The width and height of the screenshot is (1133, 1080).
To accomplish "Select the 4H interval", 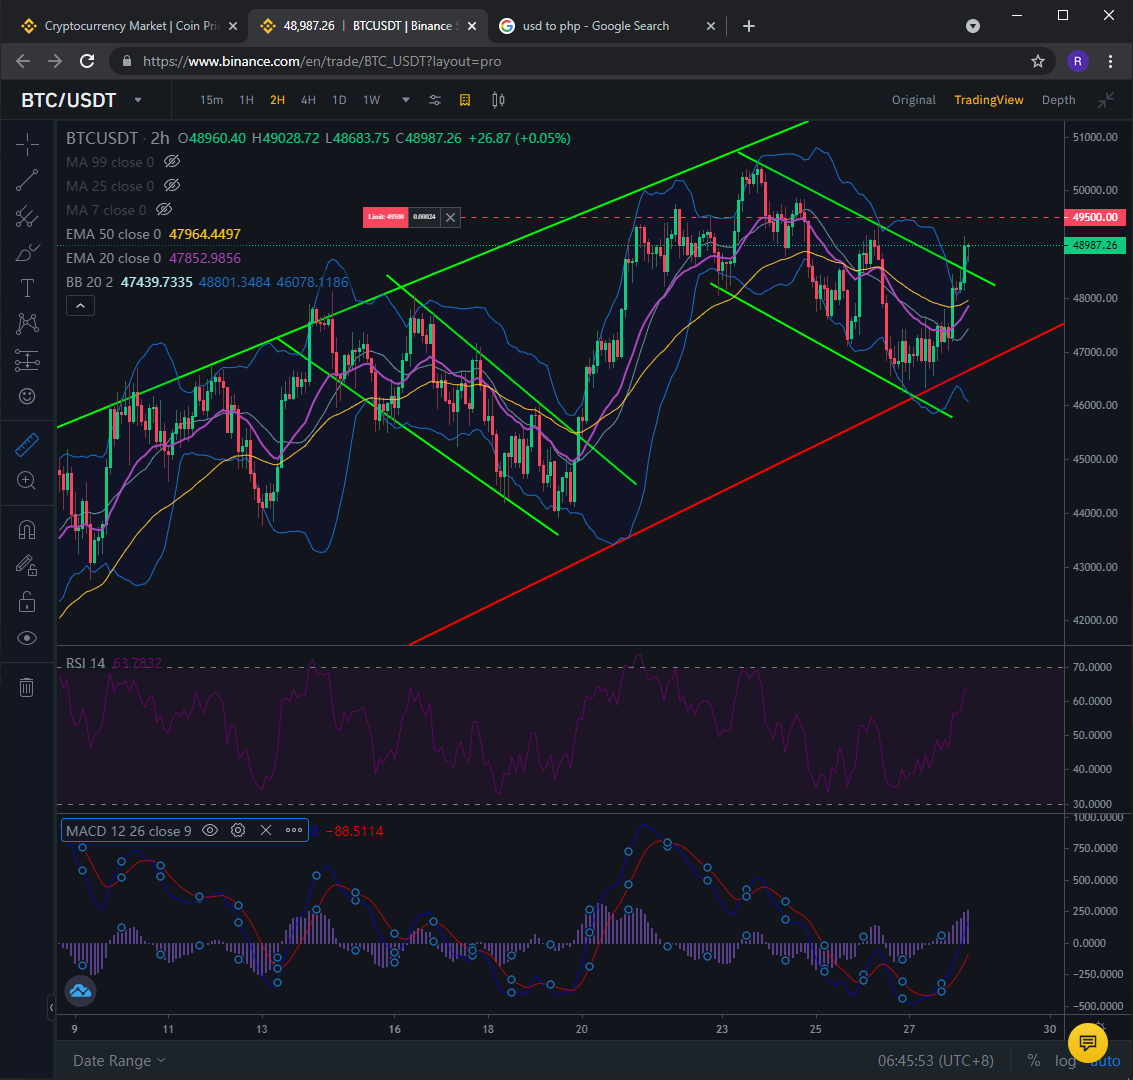I will pos(309,100).
